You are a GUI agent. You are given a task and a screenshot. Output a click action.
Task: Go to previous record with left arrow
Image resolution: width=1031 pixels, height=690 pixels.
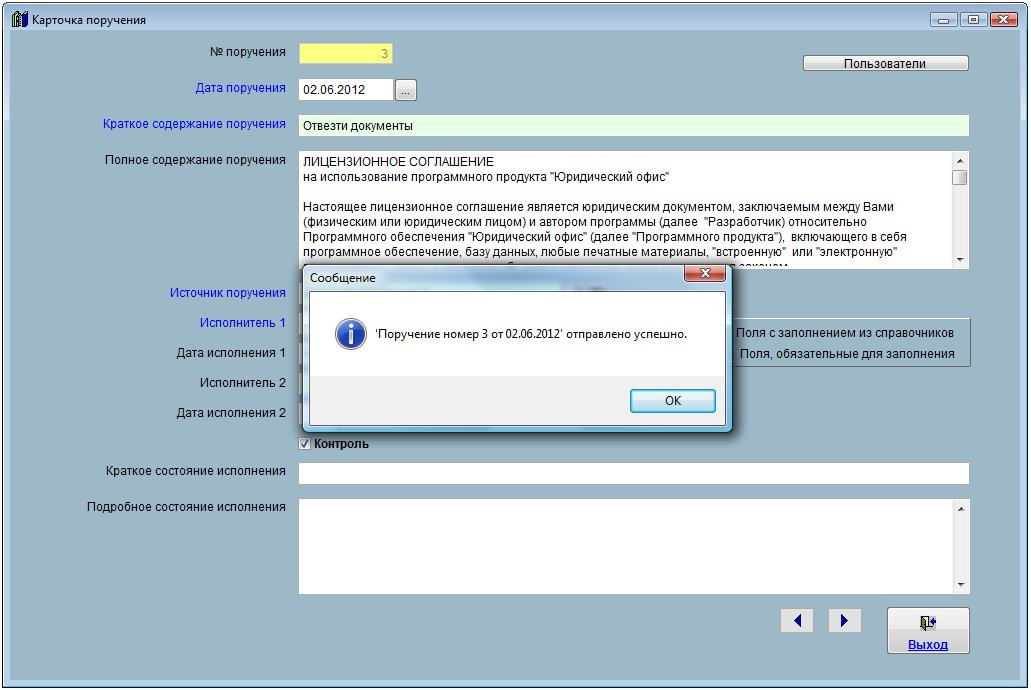797,620
